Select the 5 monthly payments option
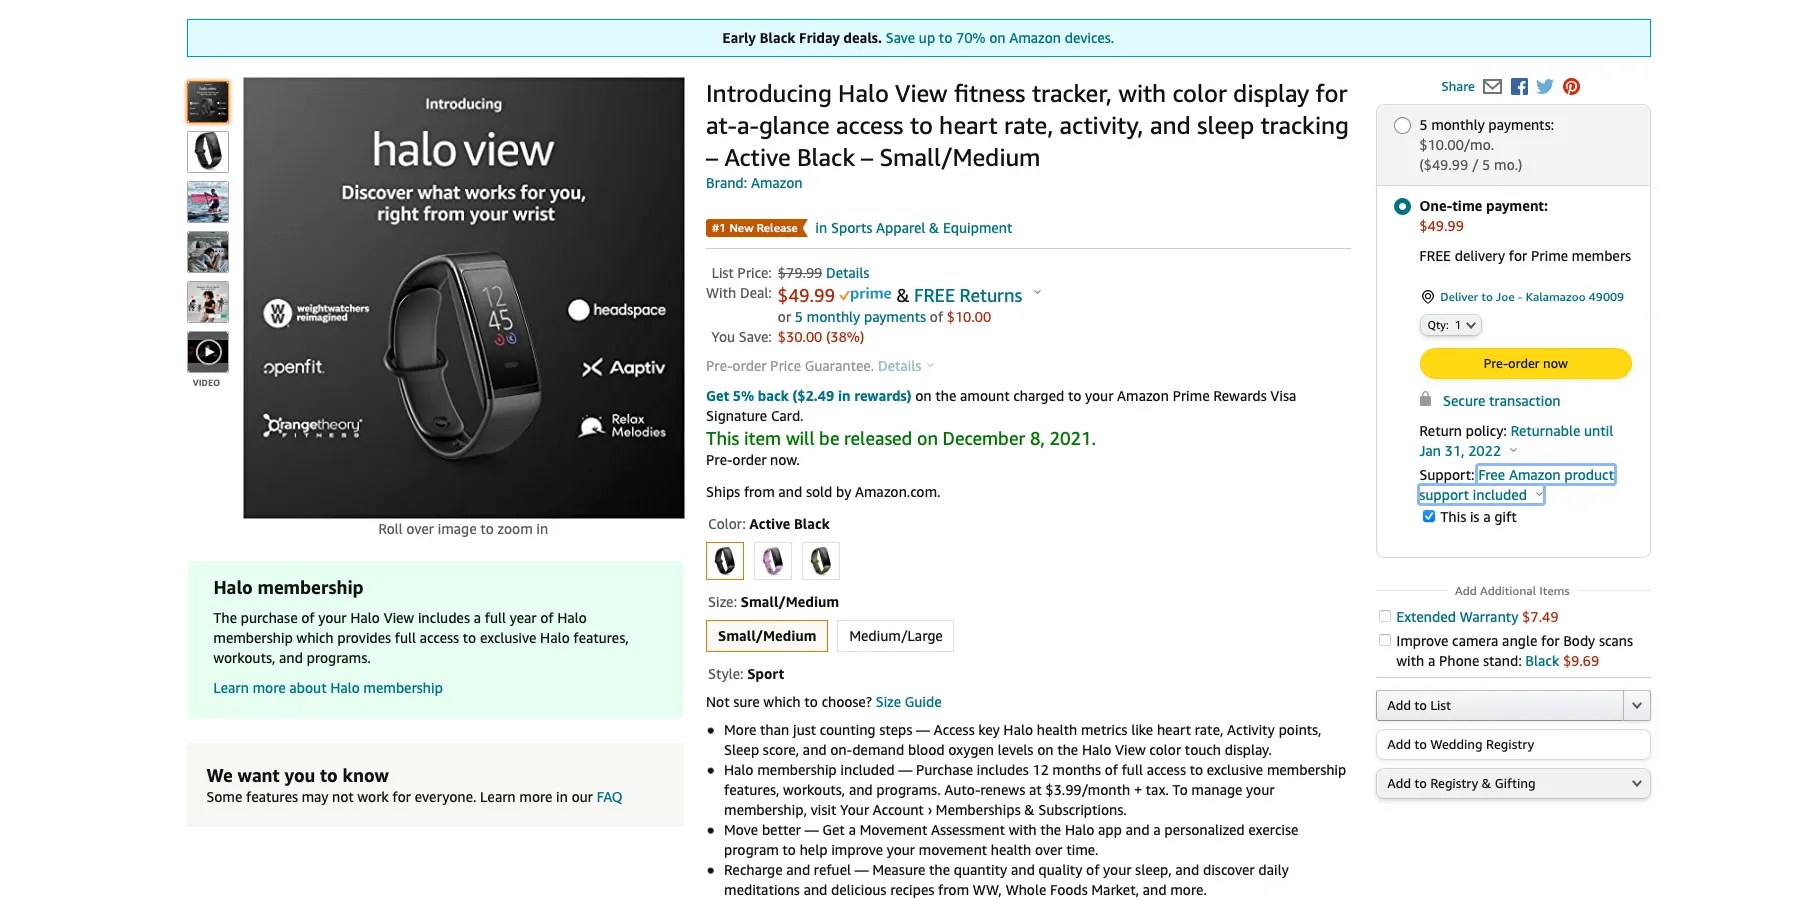Viewport: 1800px width, 900px height. [x=1402, y=125]
